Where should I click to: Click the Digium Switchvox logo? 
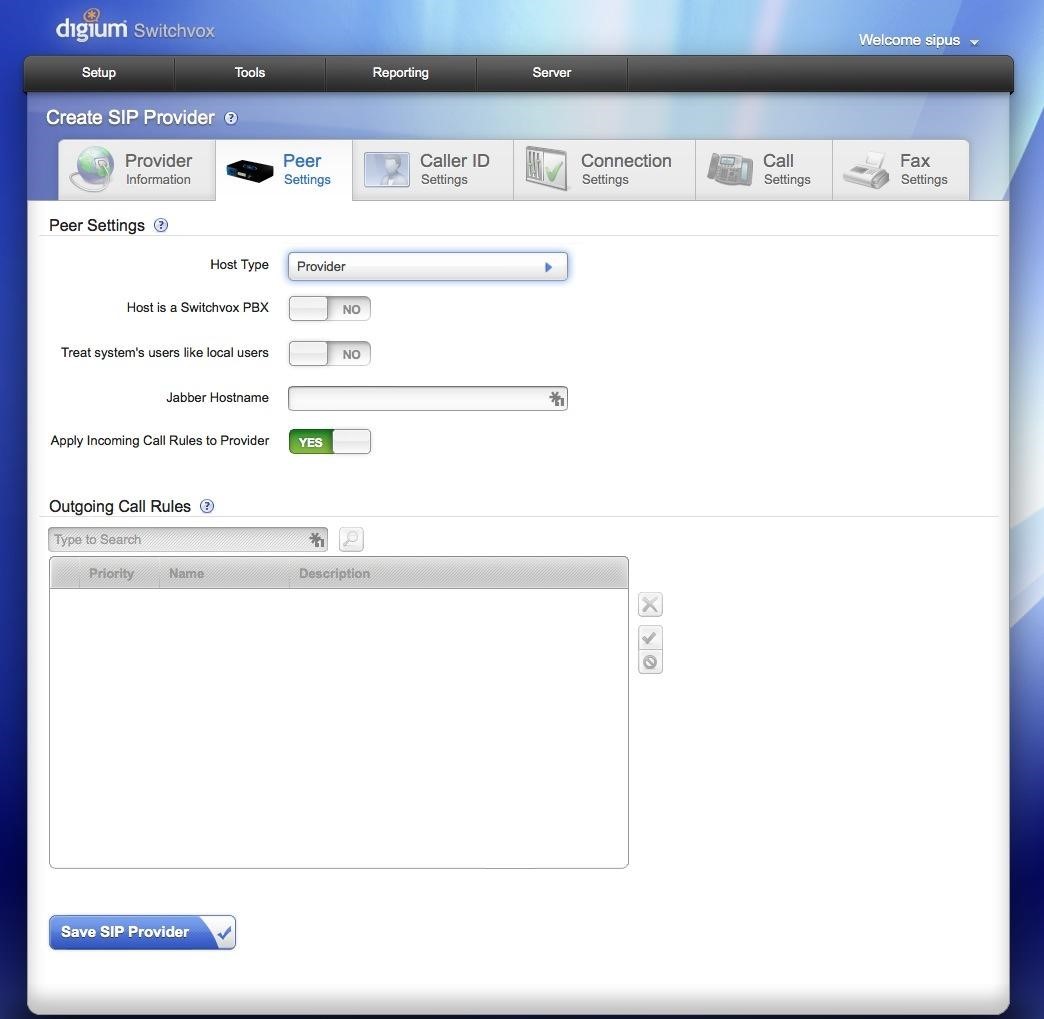click(135, 28)
